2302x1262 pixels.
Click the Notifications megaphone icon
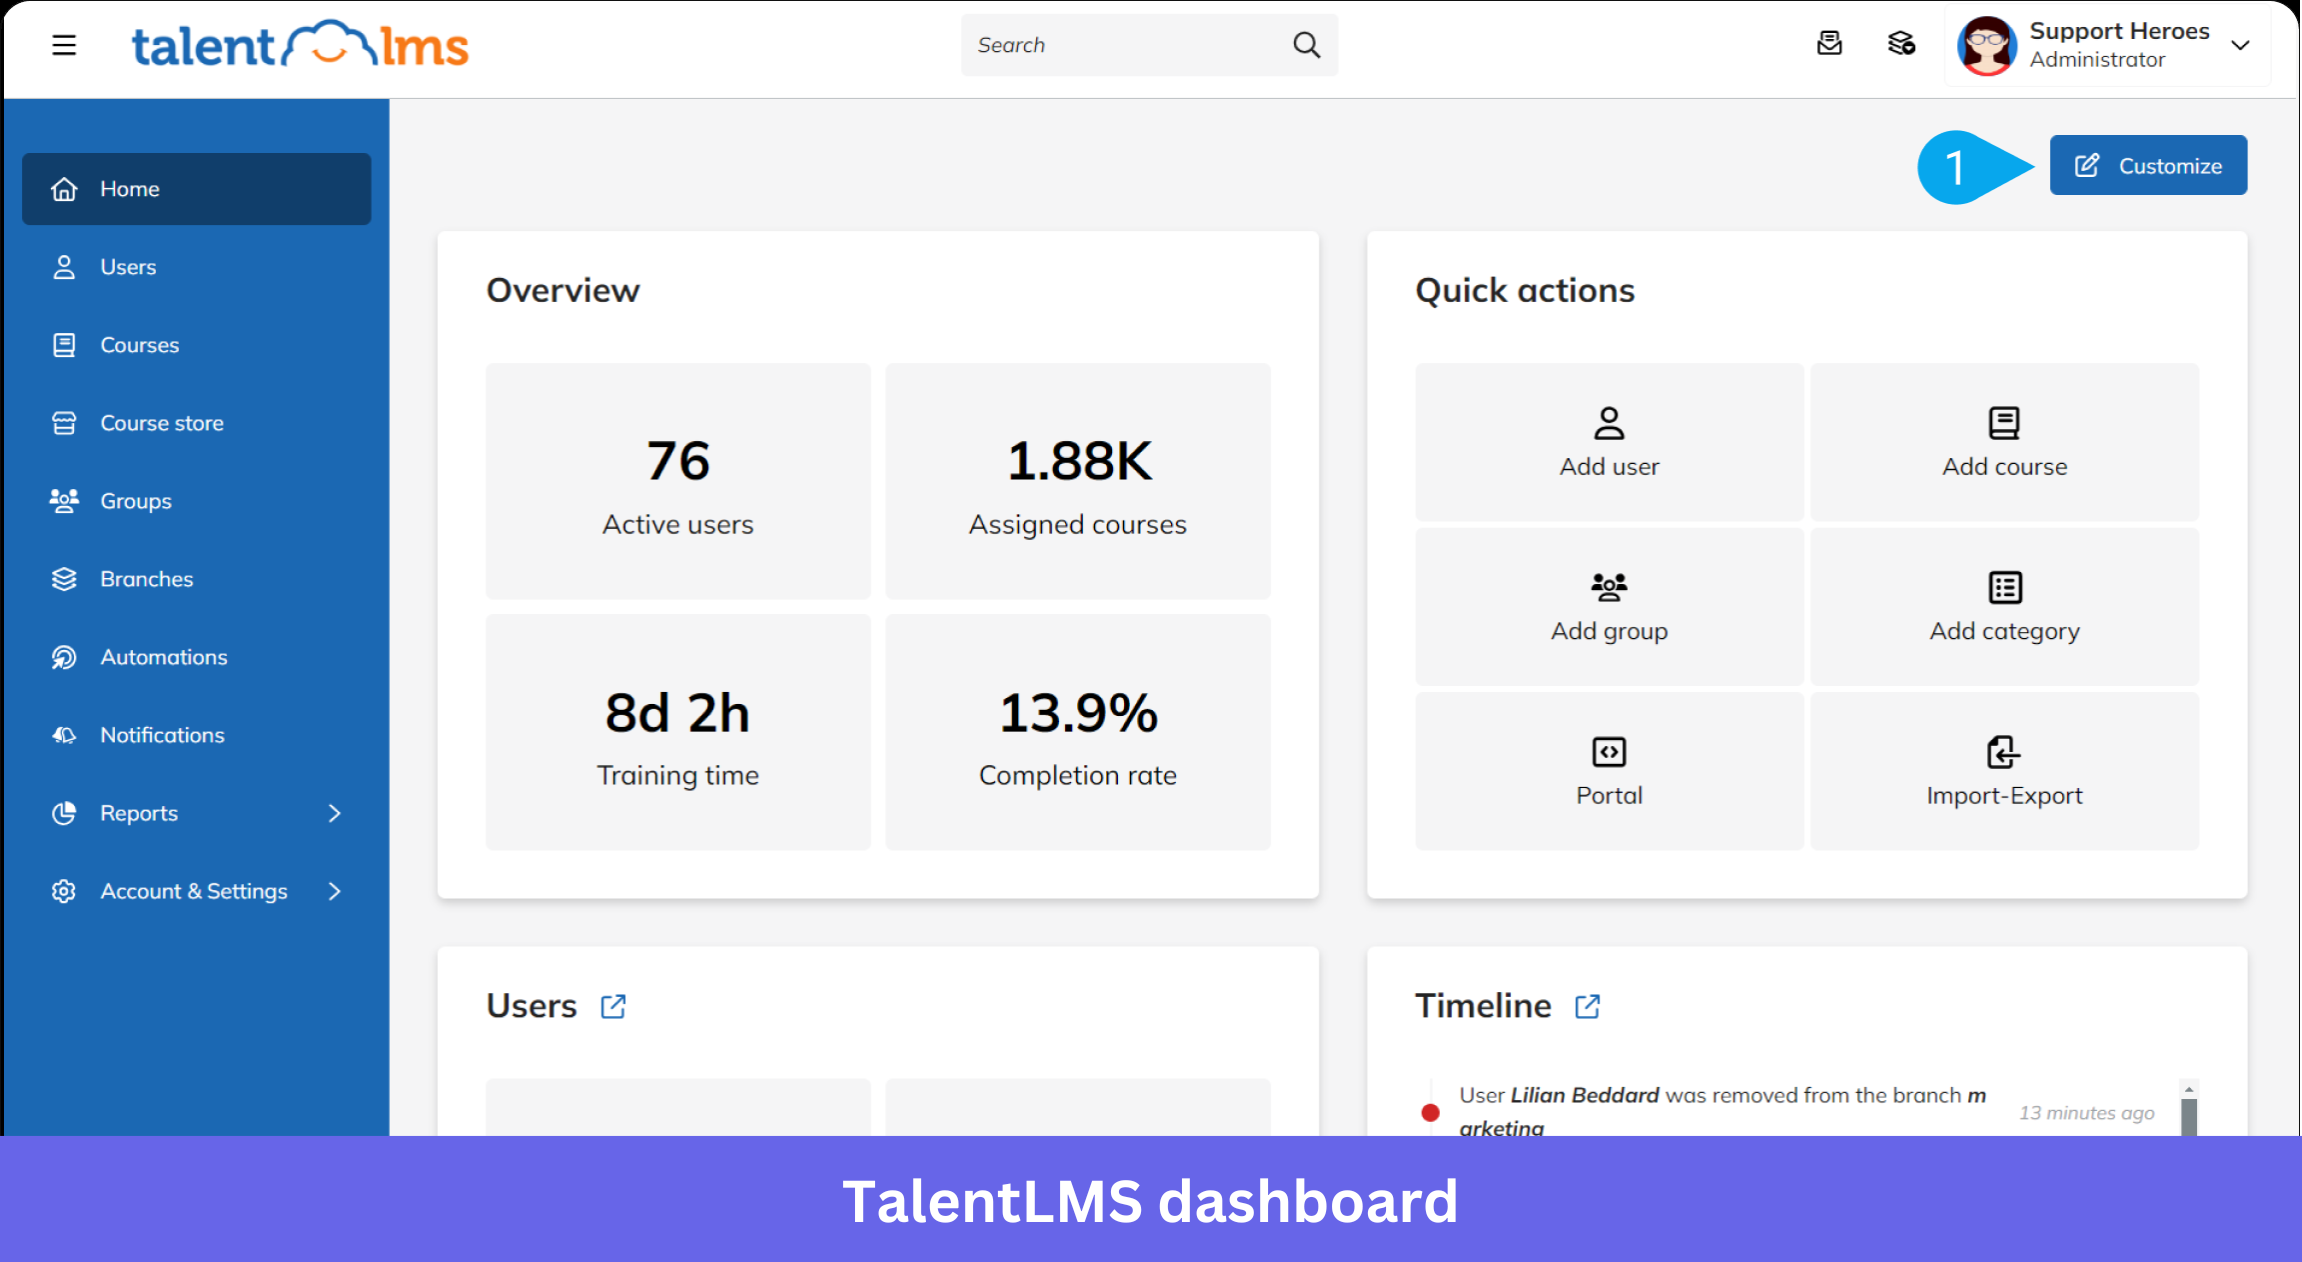[x=64, y=735]
